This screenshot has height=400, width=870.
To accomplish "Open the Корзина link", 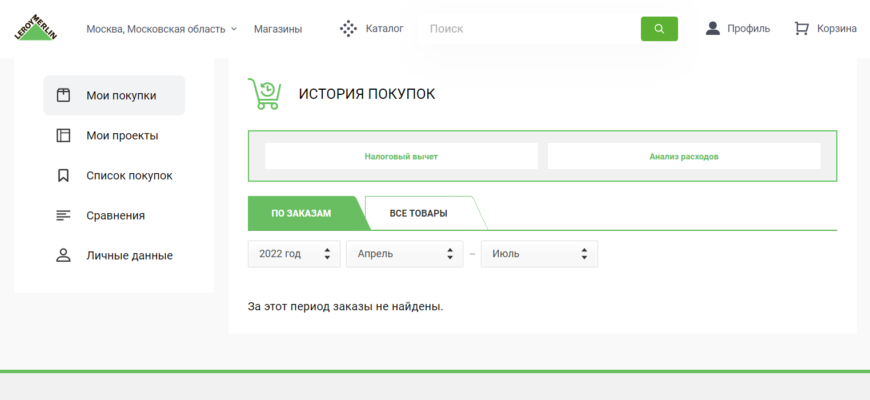I will coord(837,29).
